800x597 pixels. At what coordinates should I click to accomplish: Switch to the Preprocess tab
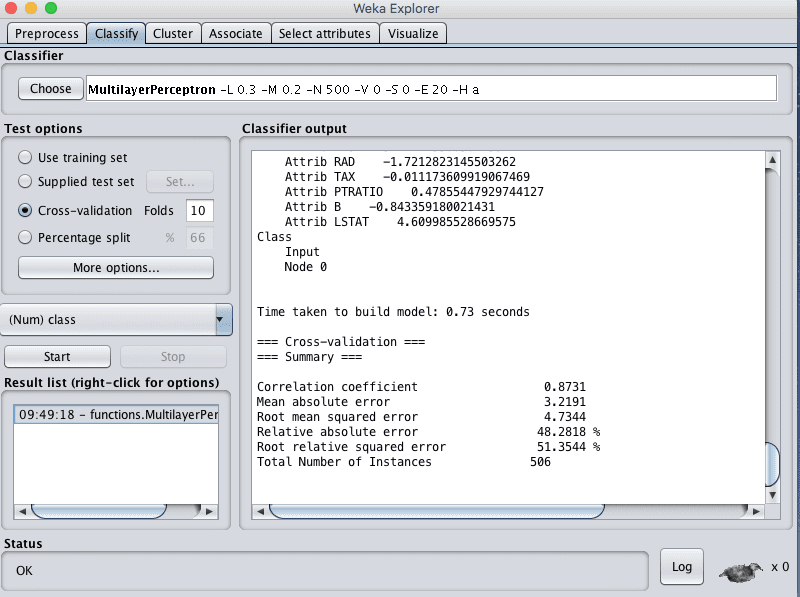pos(46,34)
